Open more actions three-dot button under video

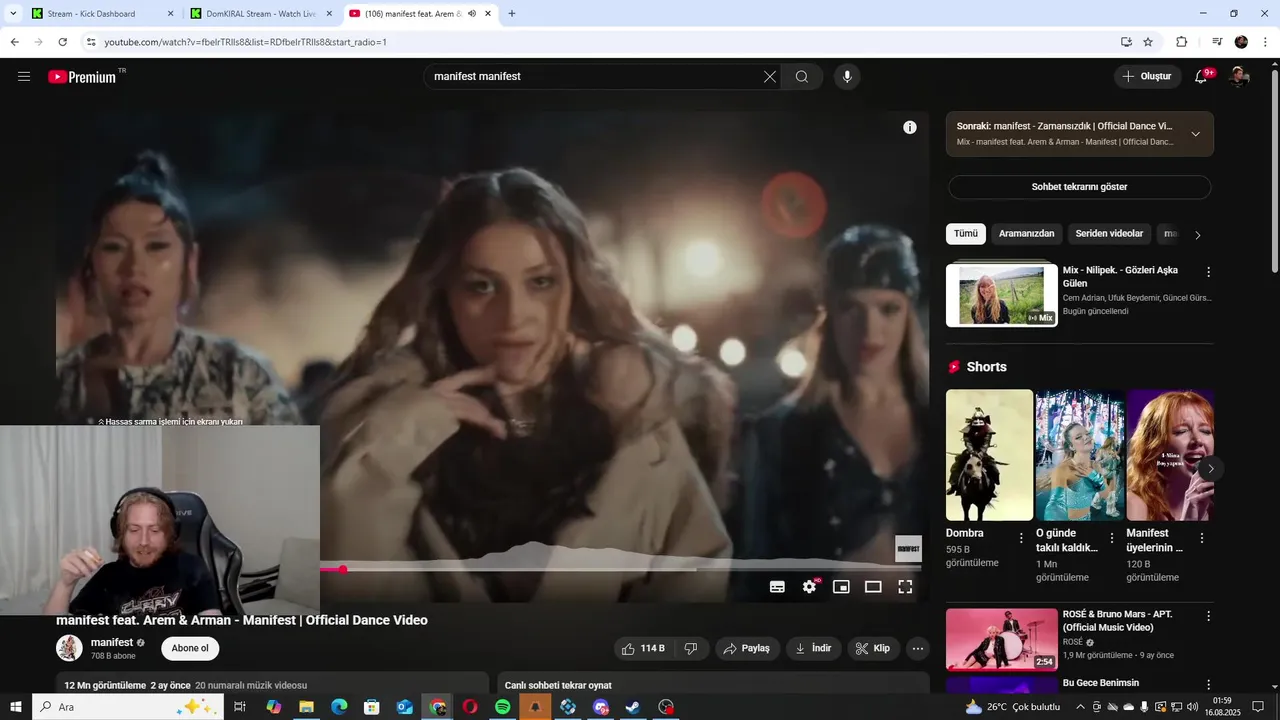pos(917,648)
